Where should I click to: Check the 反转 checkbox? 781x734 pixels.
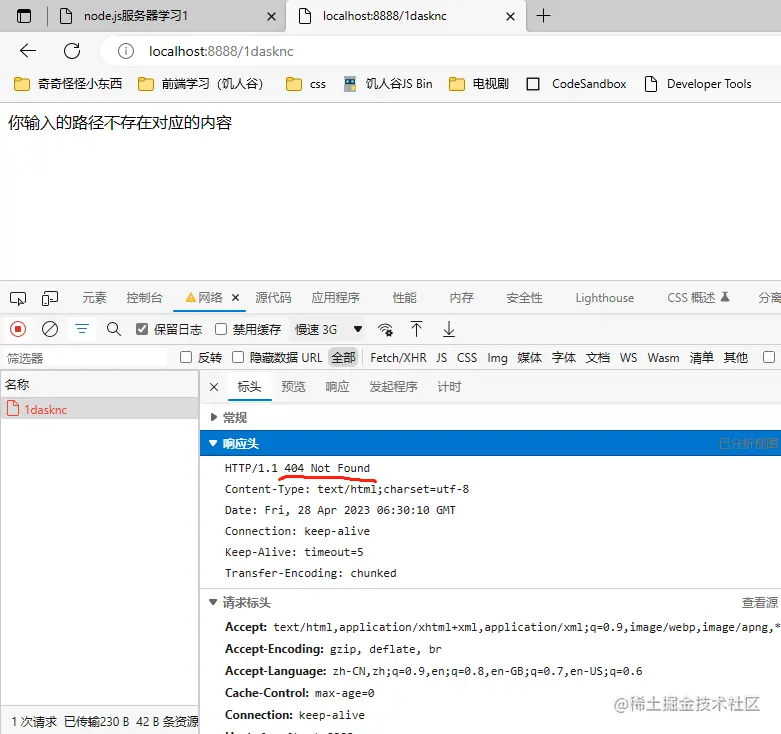[x=186, y=357]
